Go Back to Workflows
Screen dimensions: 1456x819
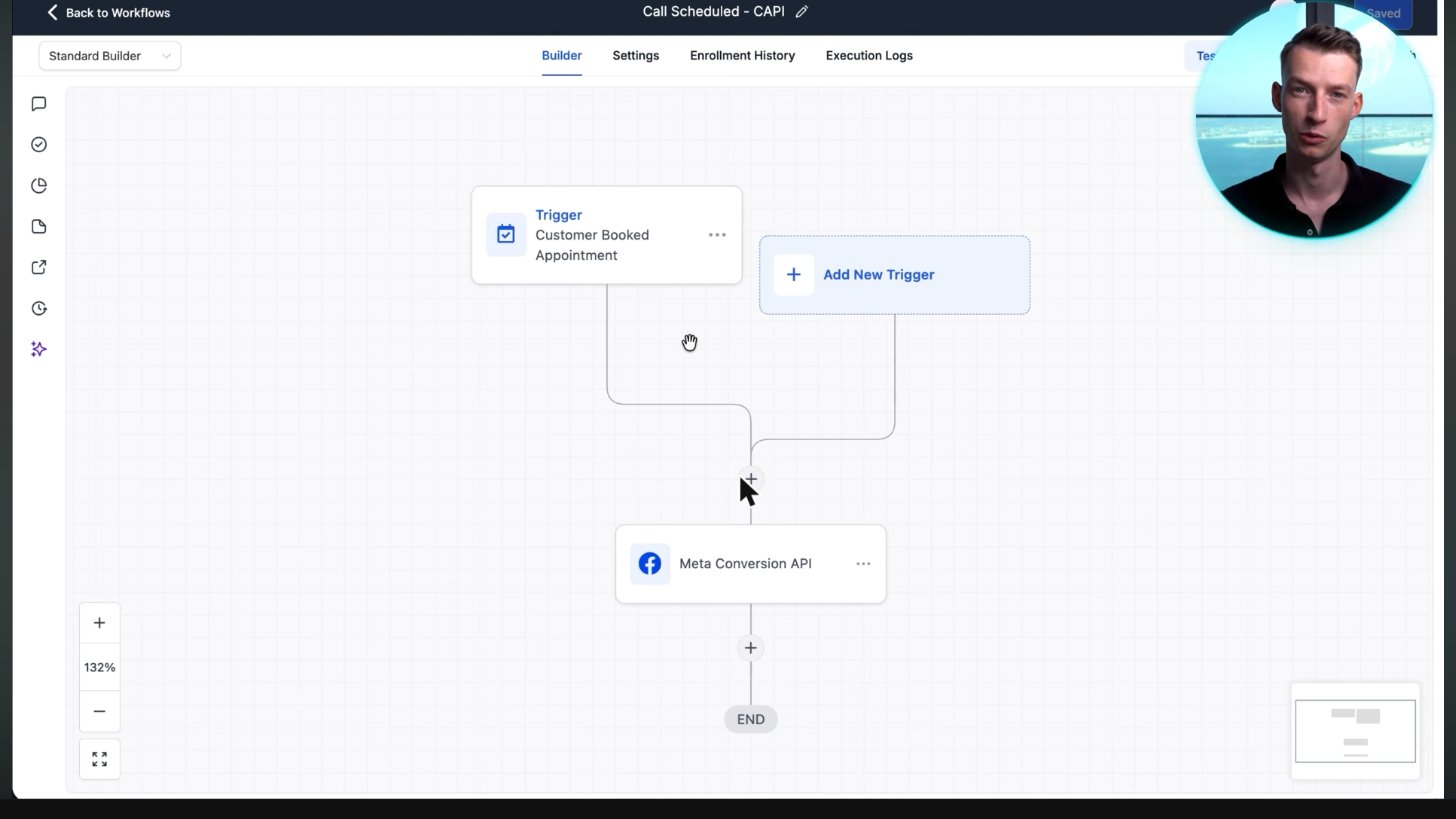[108, 13]
